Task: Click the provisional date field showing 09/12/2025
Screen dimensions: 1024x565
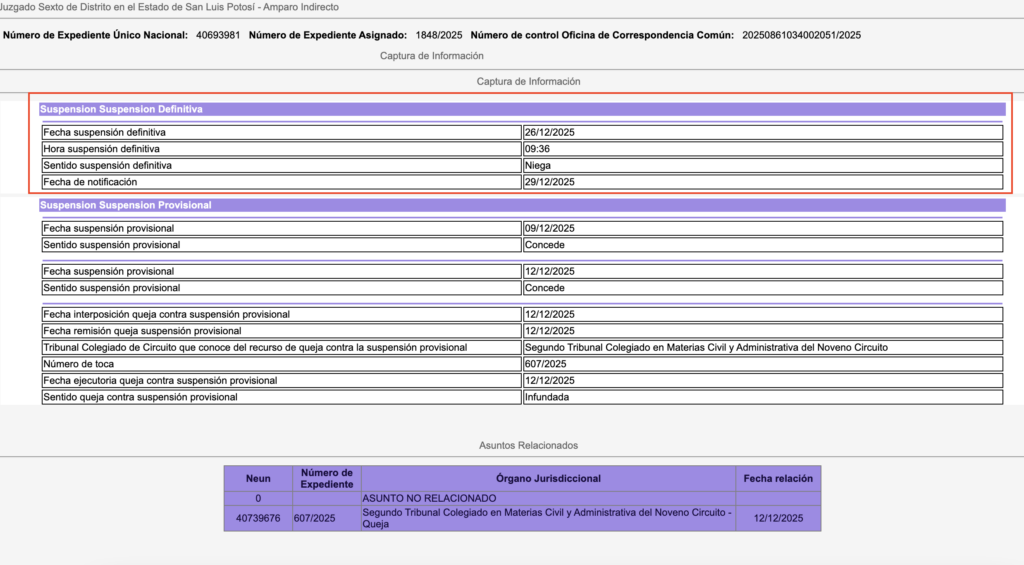Action: pyautogui.click(x=761, y=228)
